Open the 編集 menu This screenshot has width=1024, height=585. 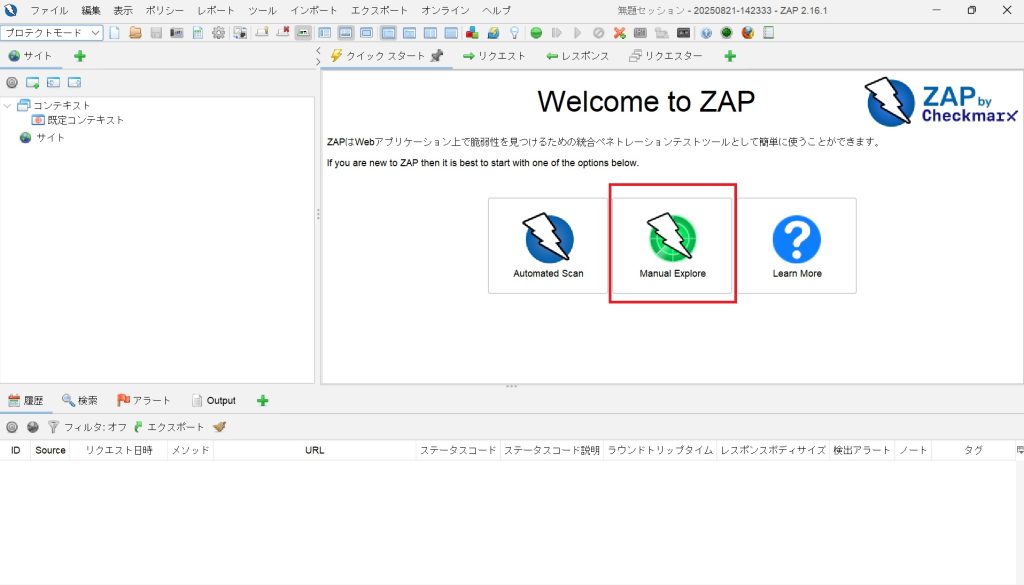91,10
